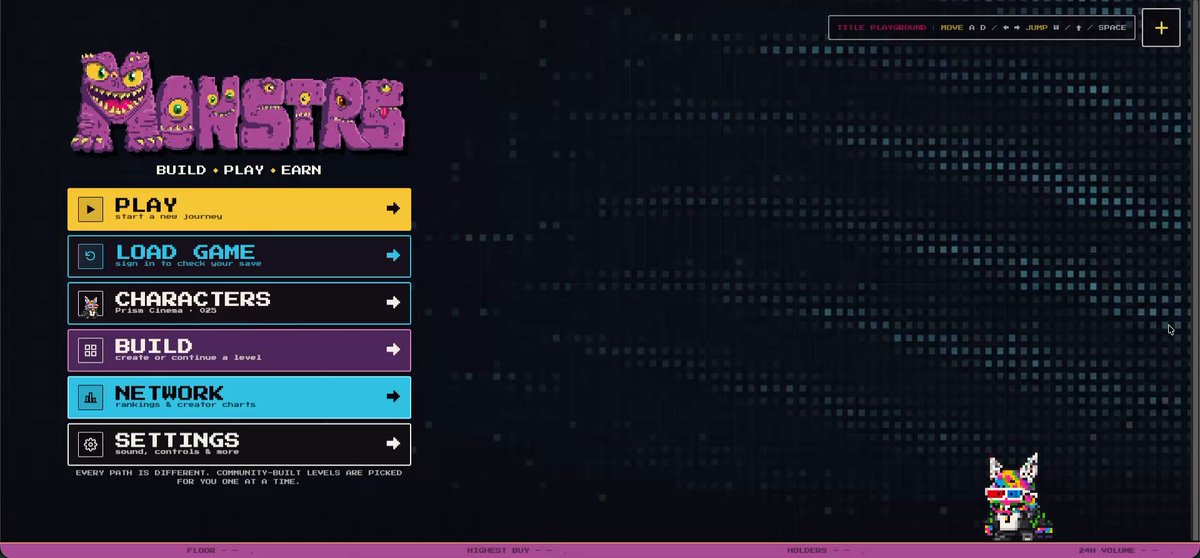Viewport: 1200px width, 558px height.
Task: Click 'sound, controls & more' subtitle
Action: tap(176, 451)
